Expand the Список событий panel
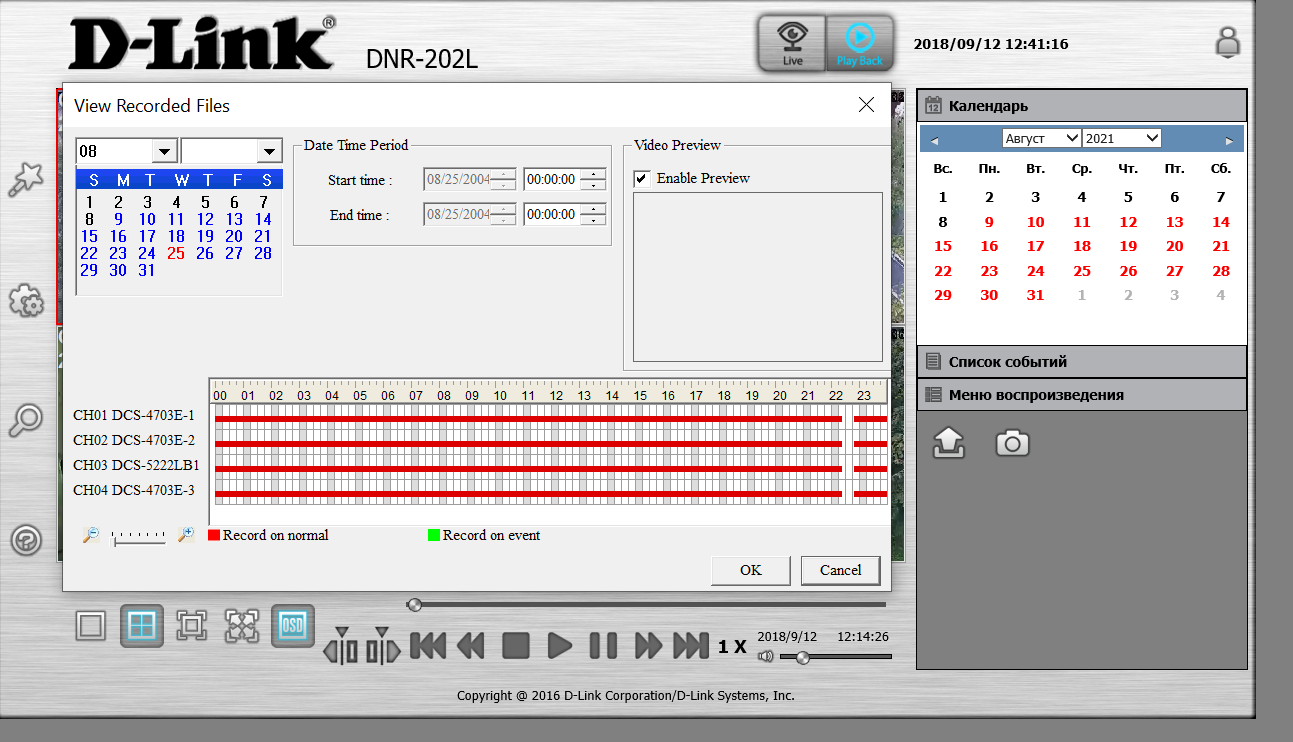 point(1081,362)
